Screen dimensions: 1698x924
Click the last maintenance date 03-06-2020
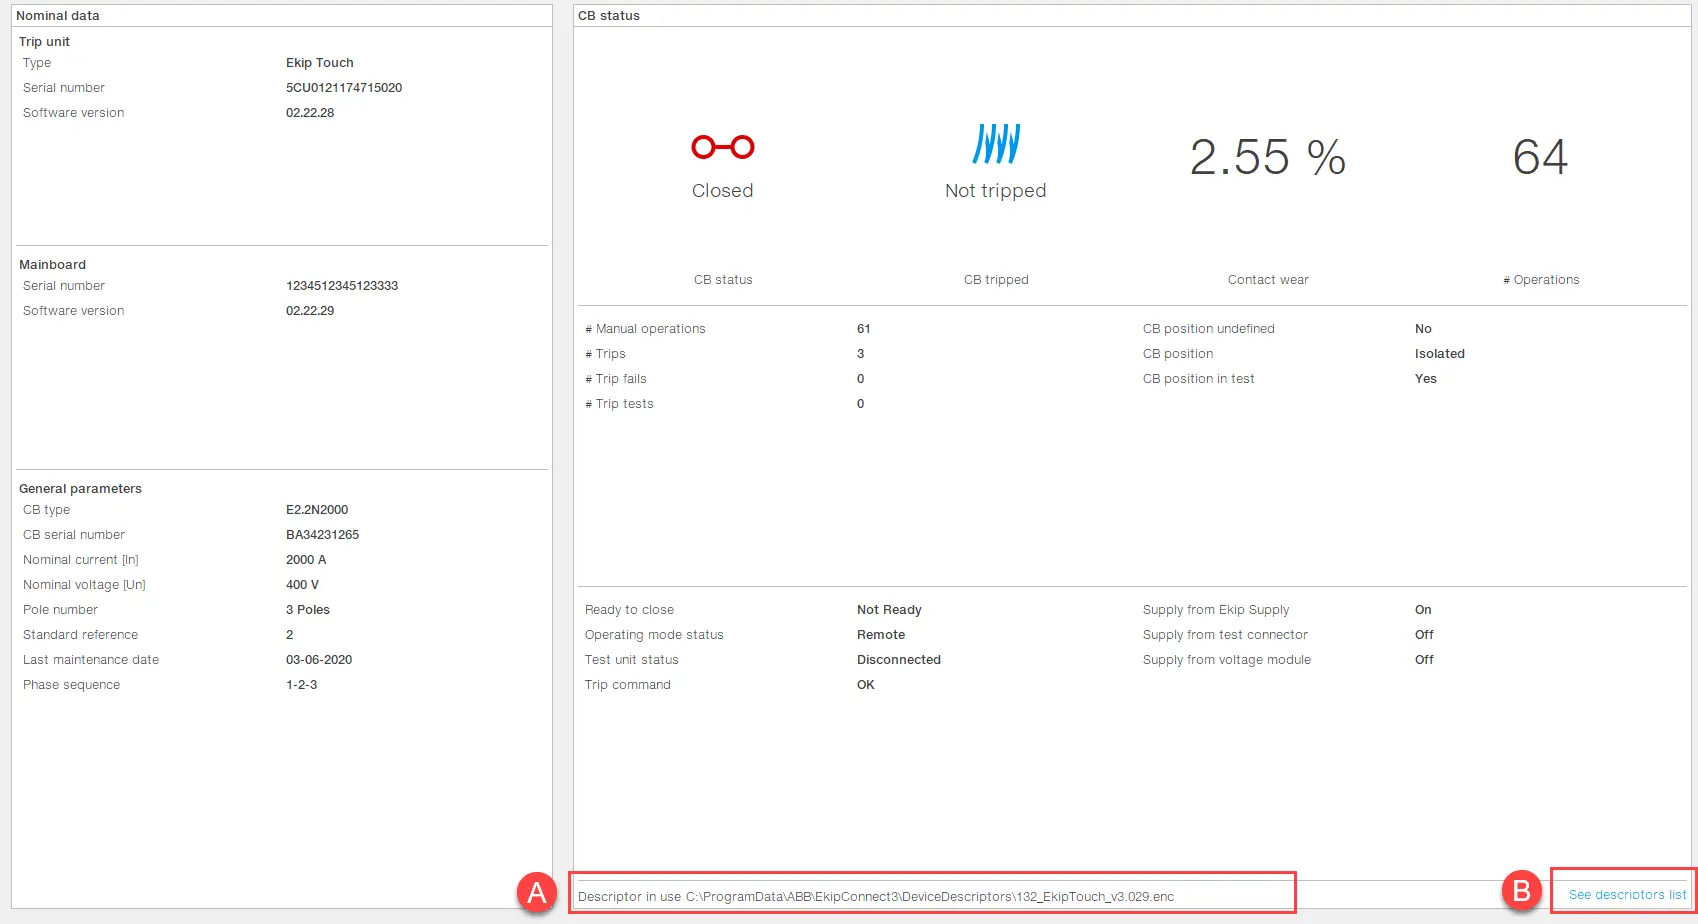[x=319, y=660]
